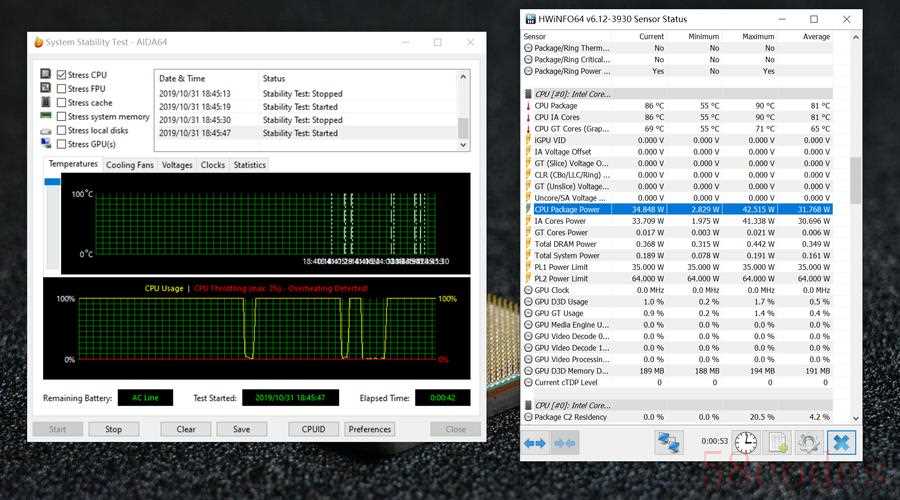Image resolution: width=900 pixels, height=500 pixels.
Task: Click the CPUID button
Action: click(313, 429)
